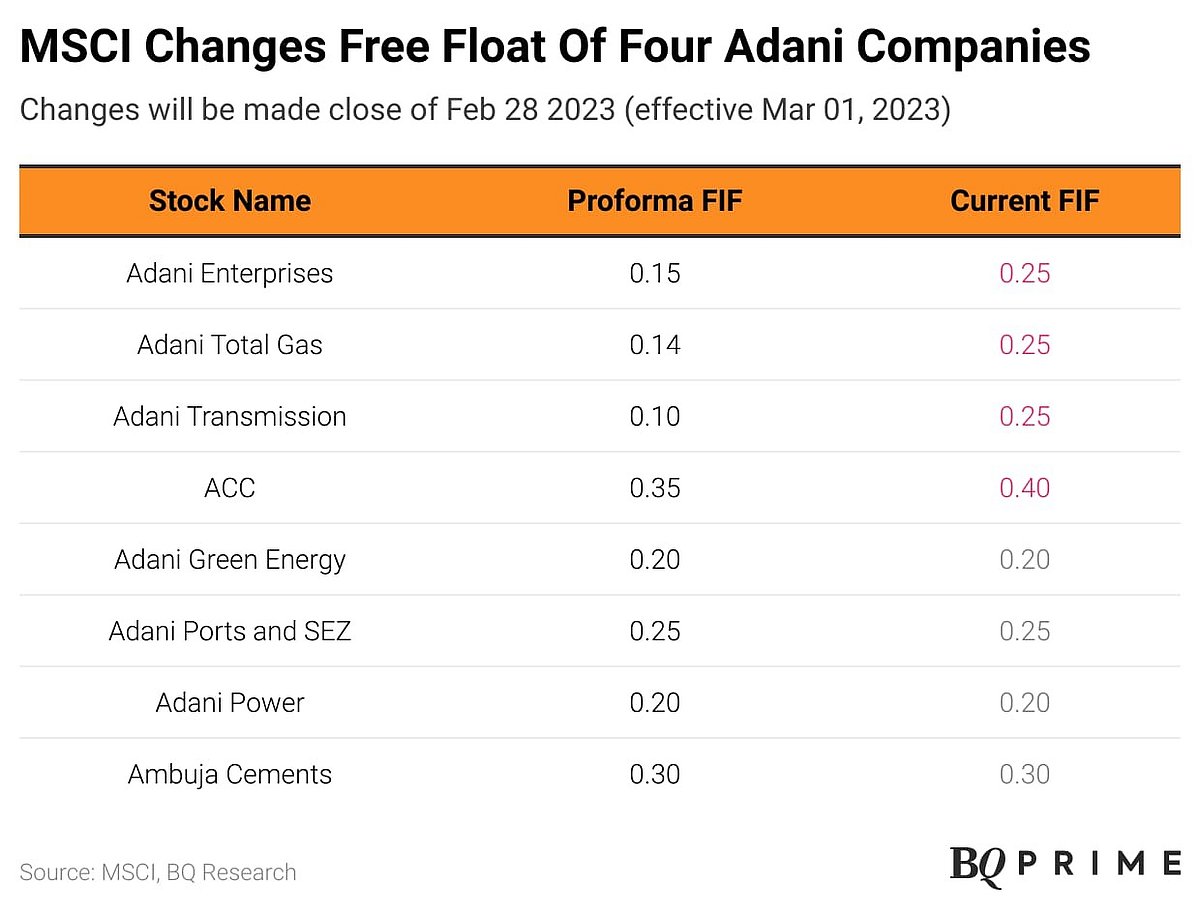
Task: Select Adani Total Gas Proforma value 0.14
Action: (655, 345)
